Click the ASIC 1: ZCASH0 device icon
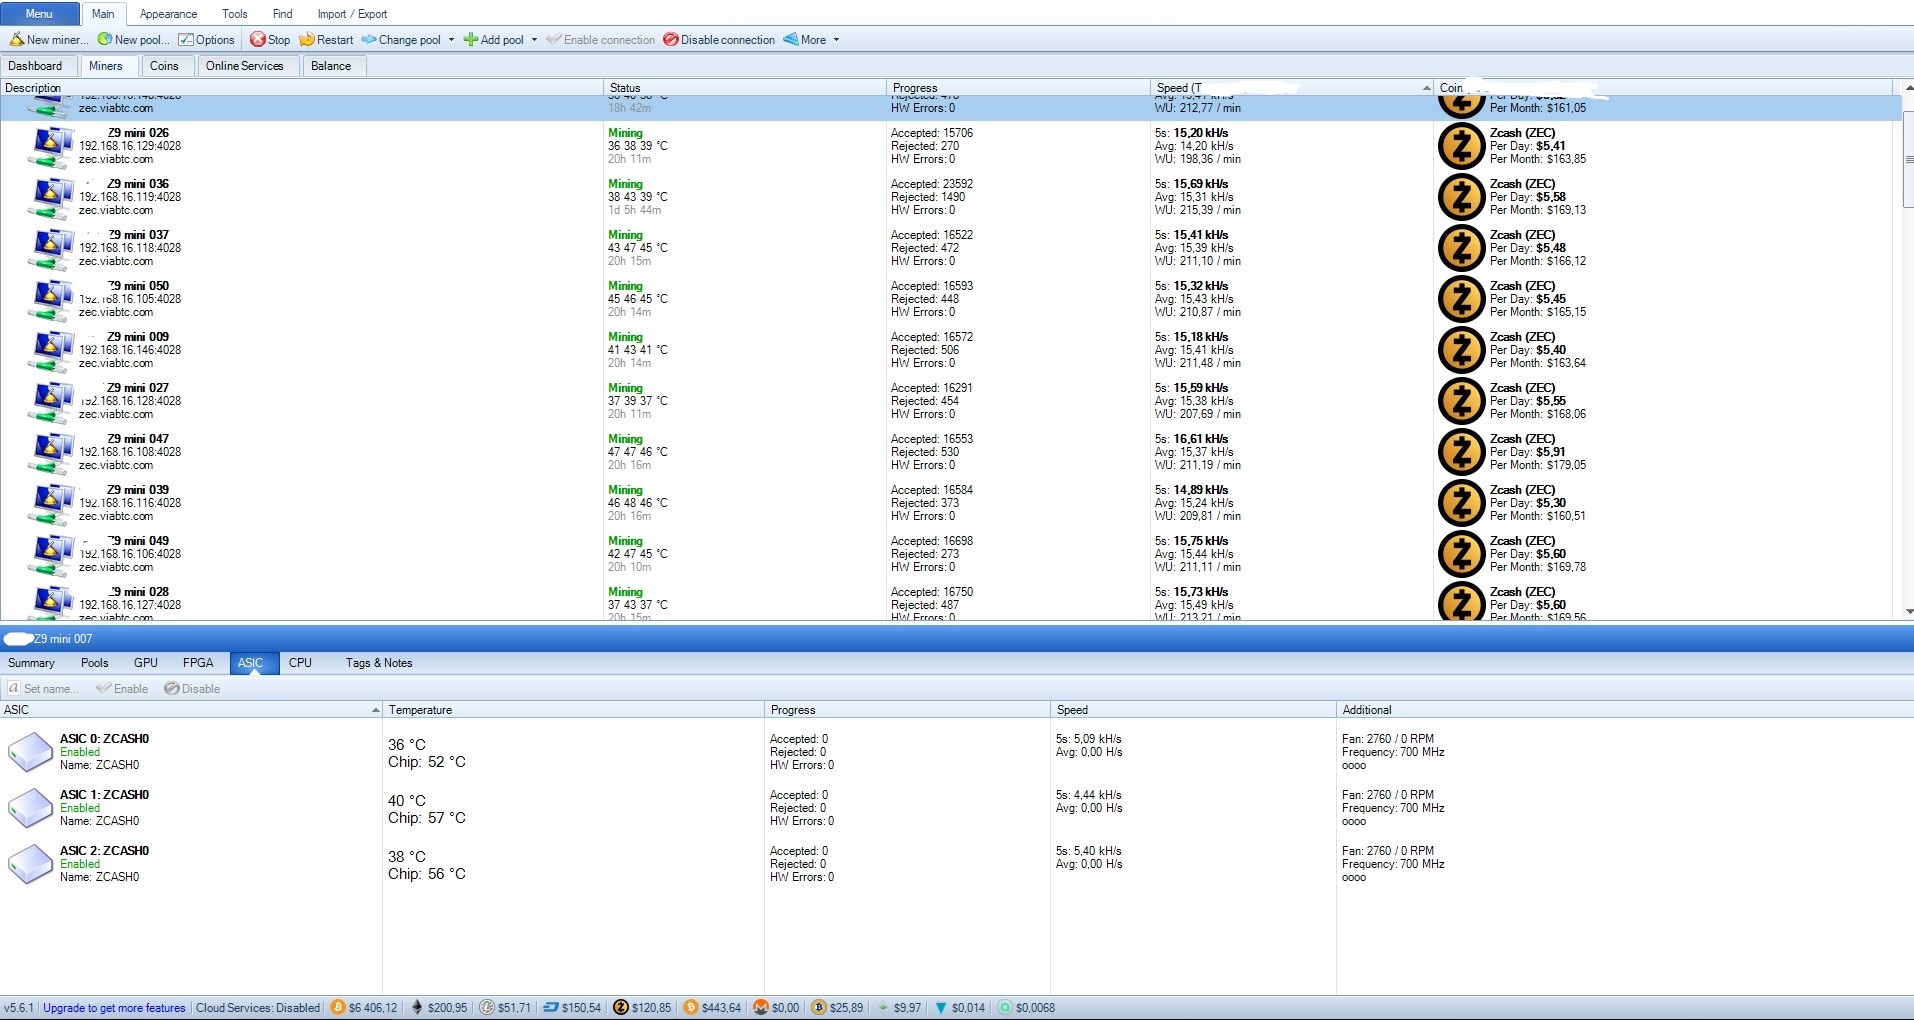Viewport: 1914px width, 1020px height. 30,808
